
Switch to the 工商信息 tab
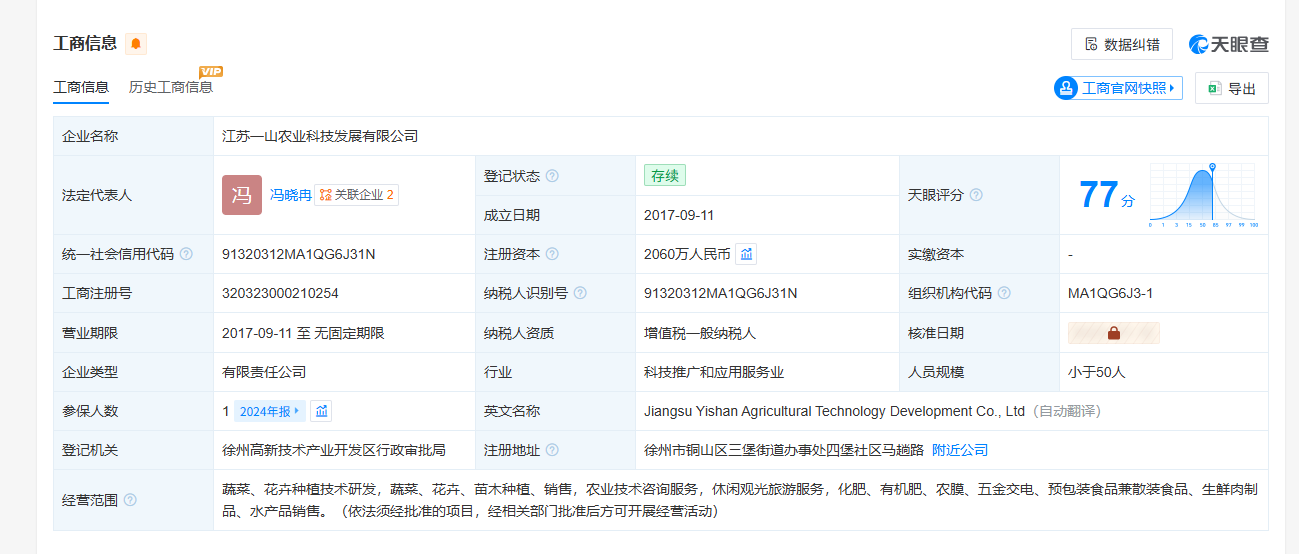point(81,87)
